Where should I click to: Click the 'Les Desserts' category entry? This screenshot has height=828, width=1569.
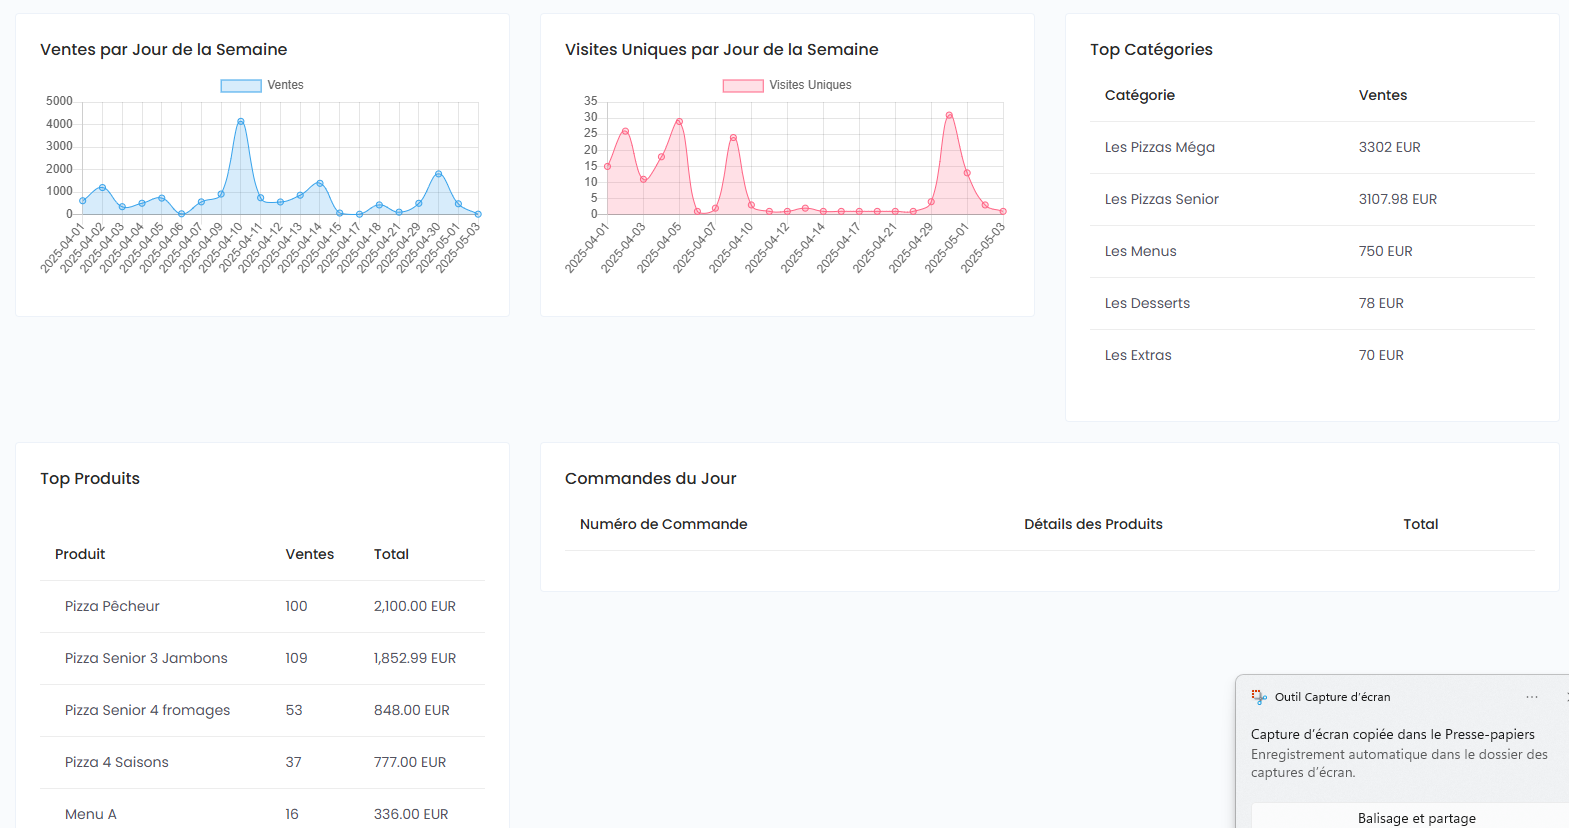click(x=1147, y=303)
